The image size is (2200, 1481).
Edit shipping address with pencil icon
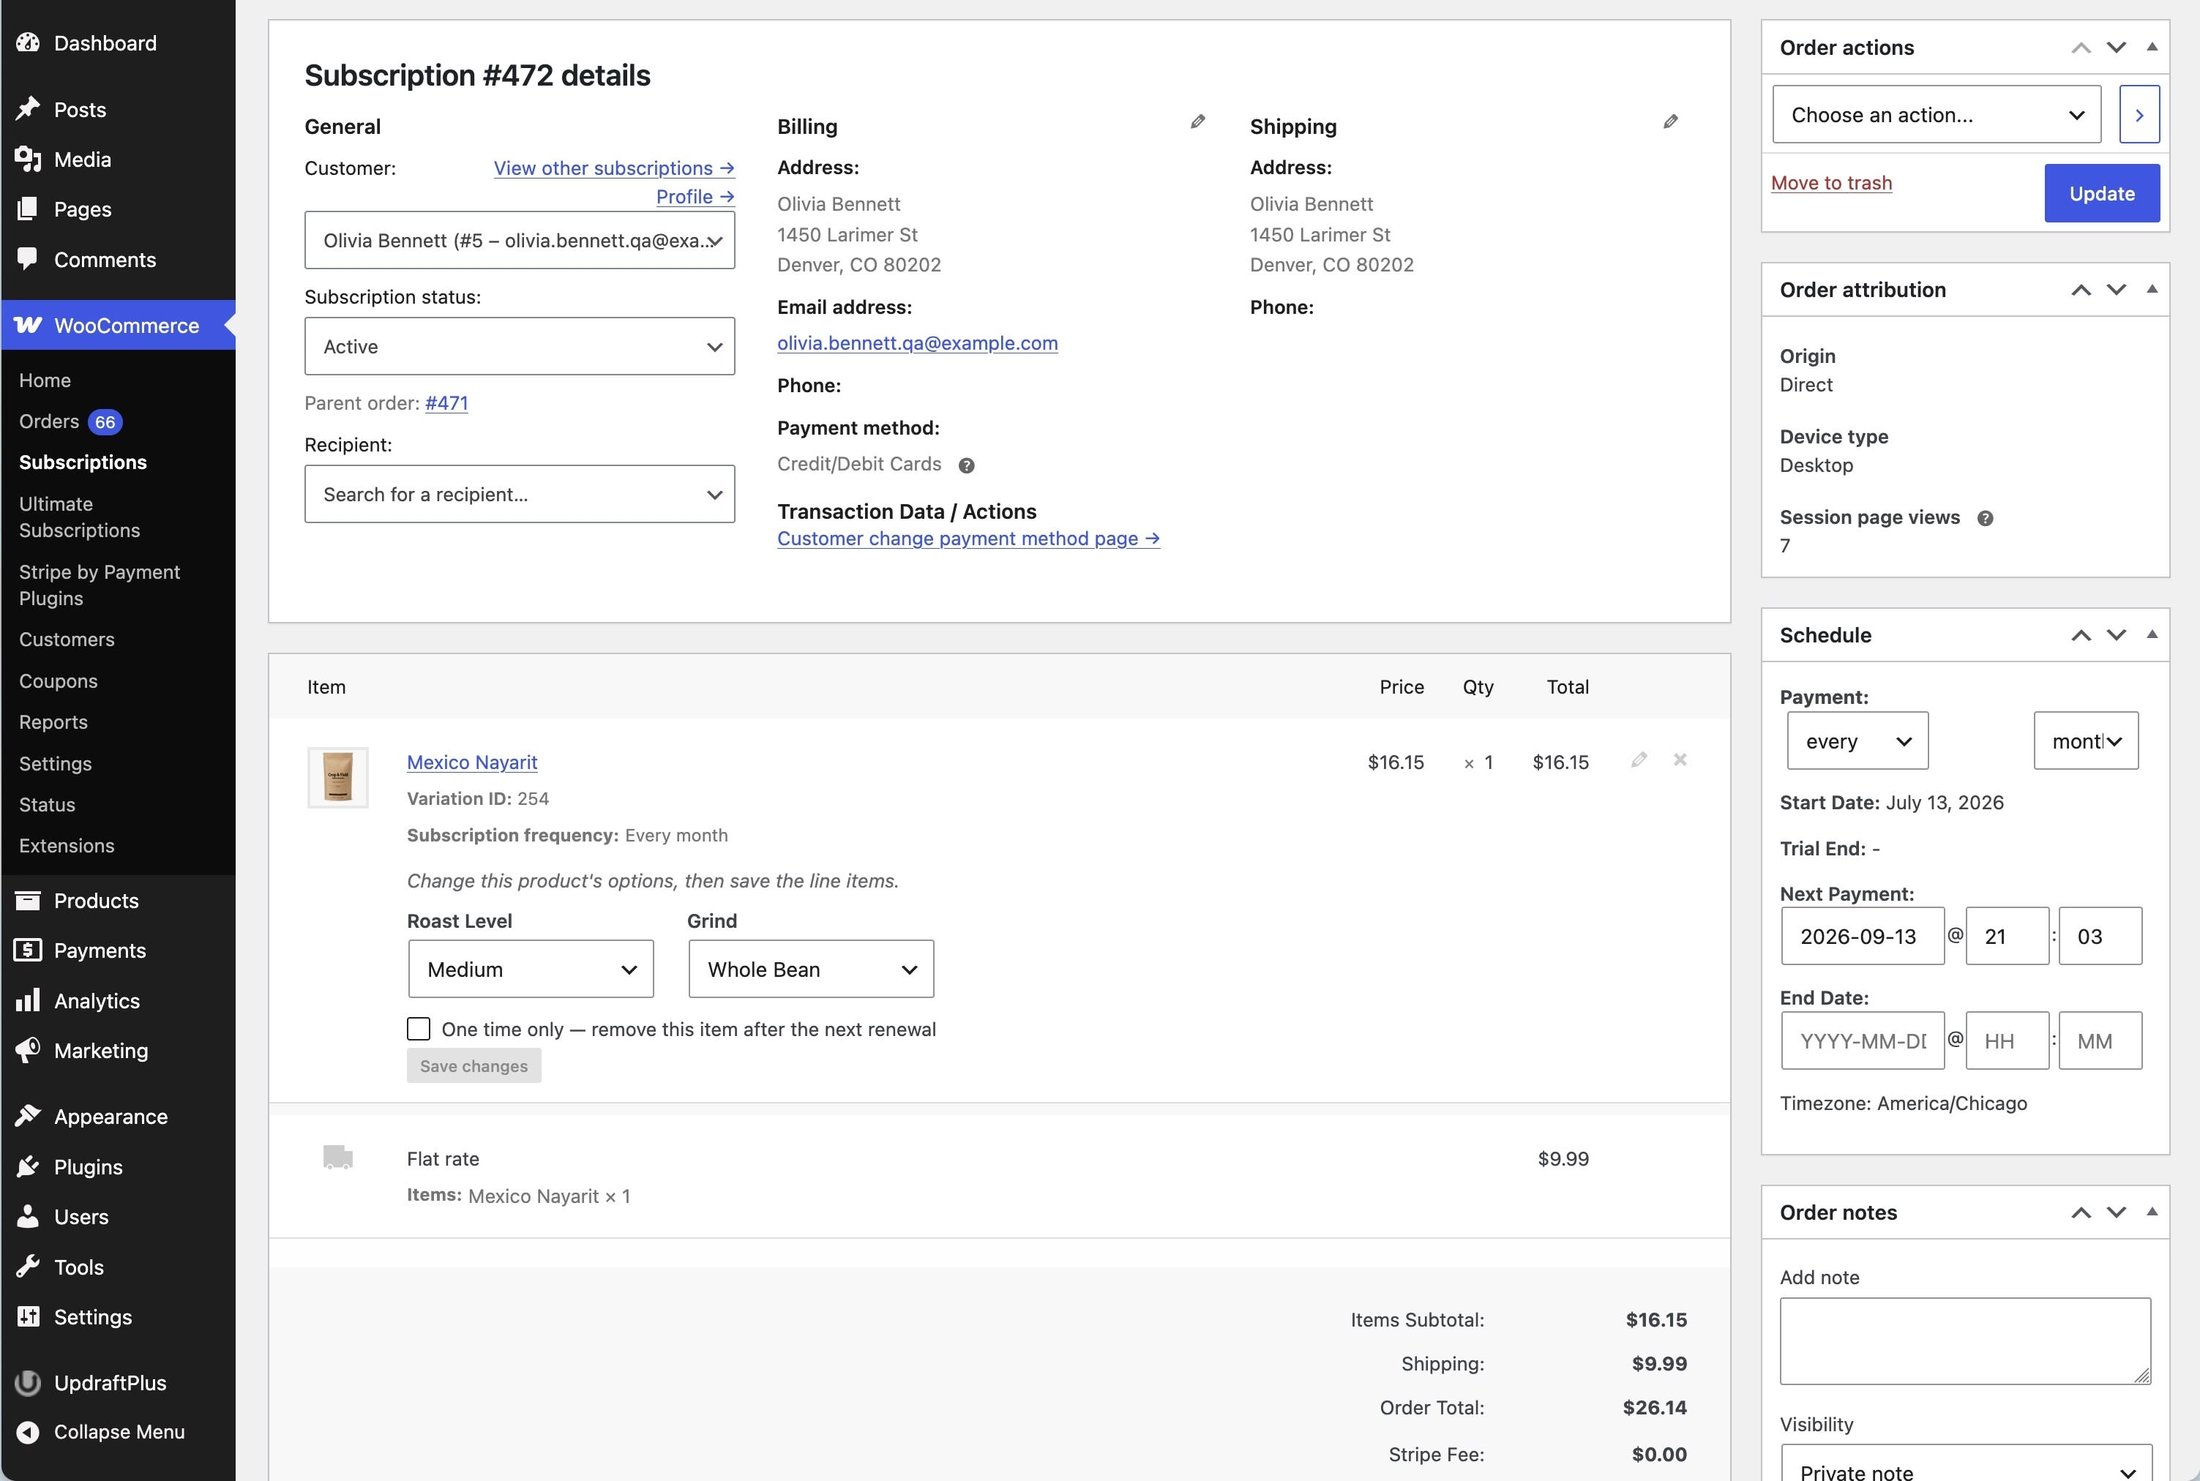tap(1671, 122)
